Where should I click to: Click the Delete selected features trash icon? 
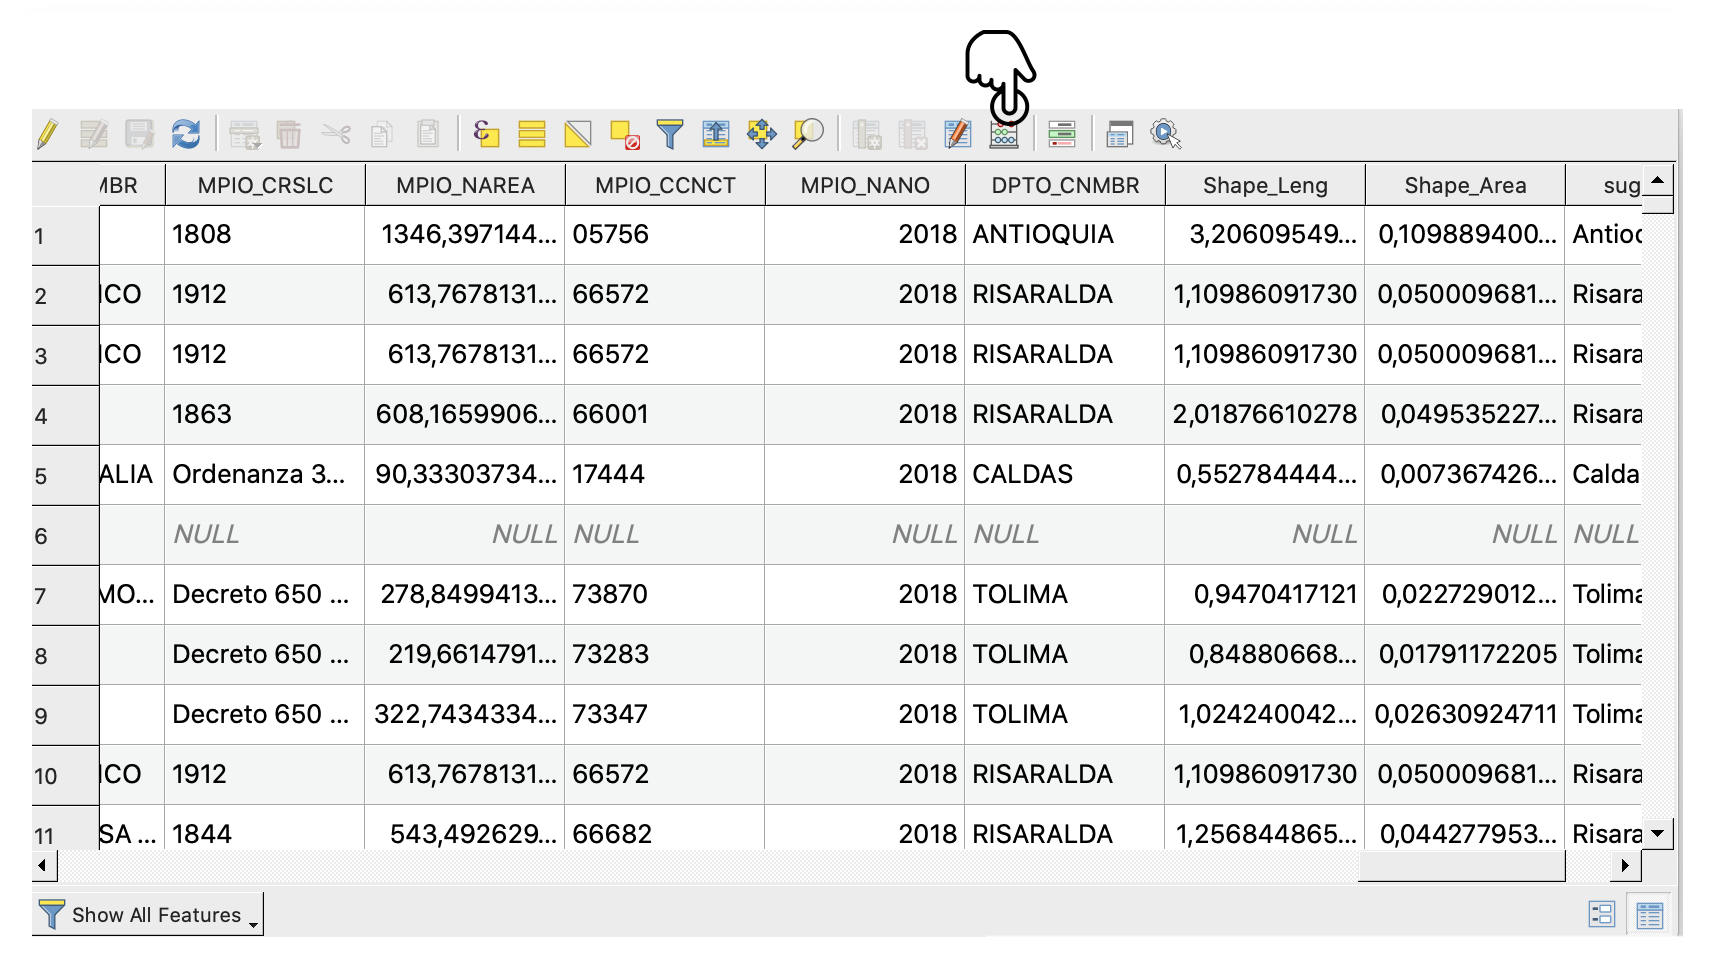[289, 133]
